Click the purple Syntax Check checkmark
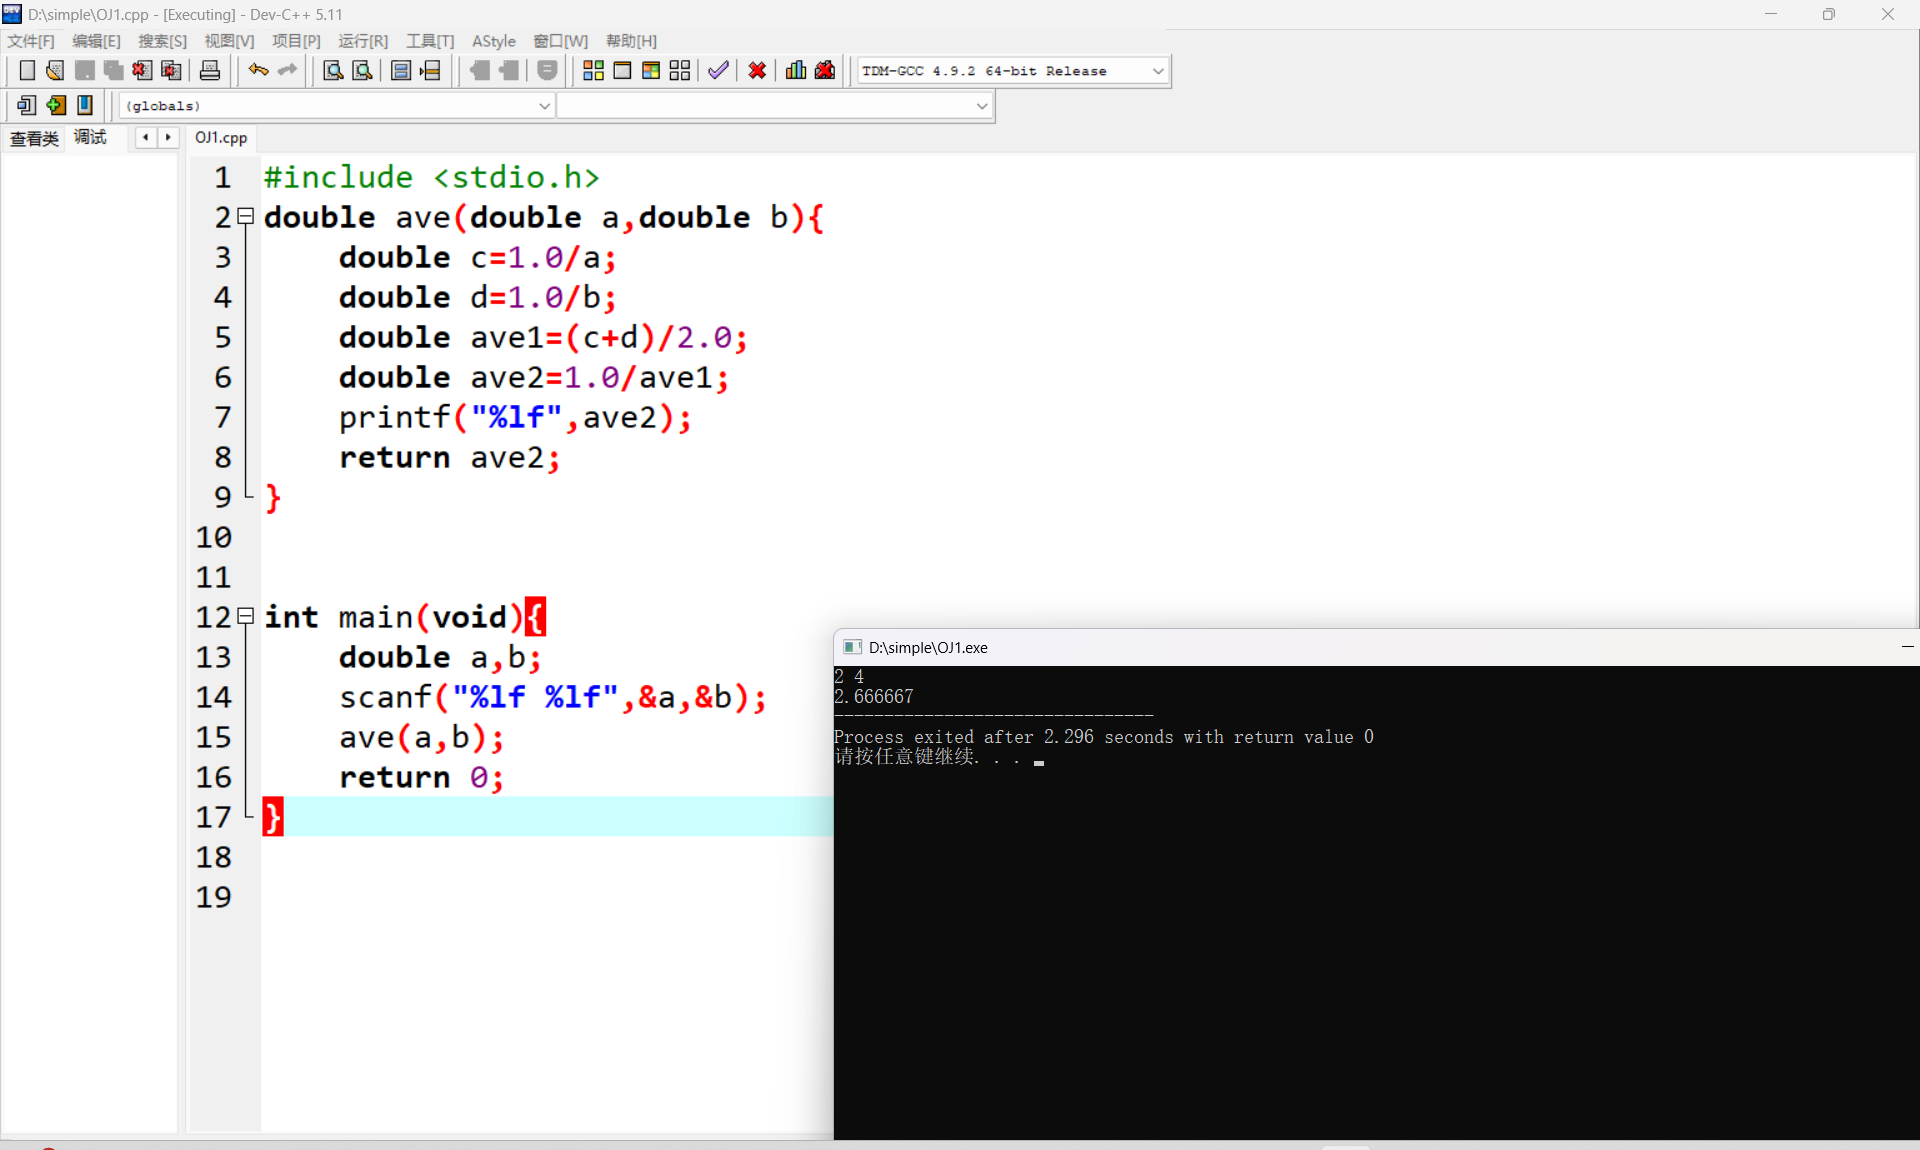 tap(718, 70)
